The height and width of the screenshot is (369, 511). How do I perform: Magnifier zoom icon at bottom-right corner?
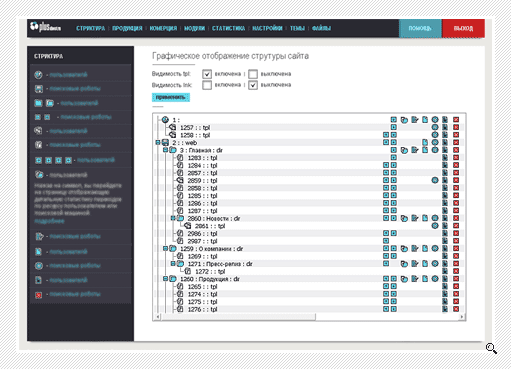tap(491, 348)
